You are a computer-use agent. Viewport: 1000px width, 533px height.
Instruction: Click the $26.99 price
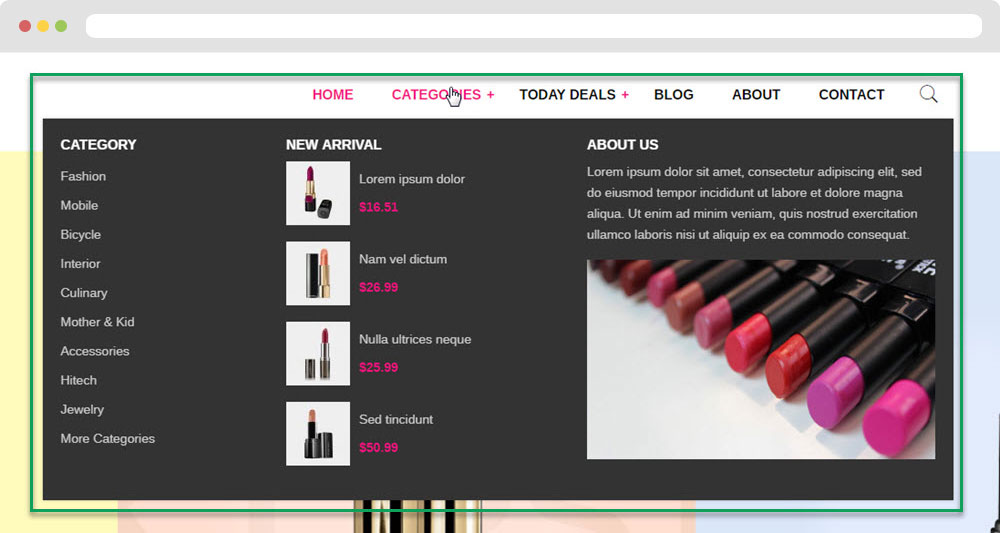(x=378, y=288)
